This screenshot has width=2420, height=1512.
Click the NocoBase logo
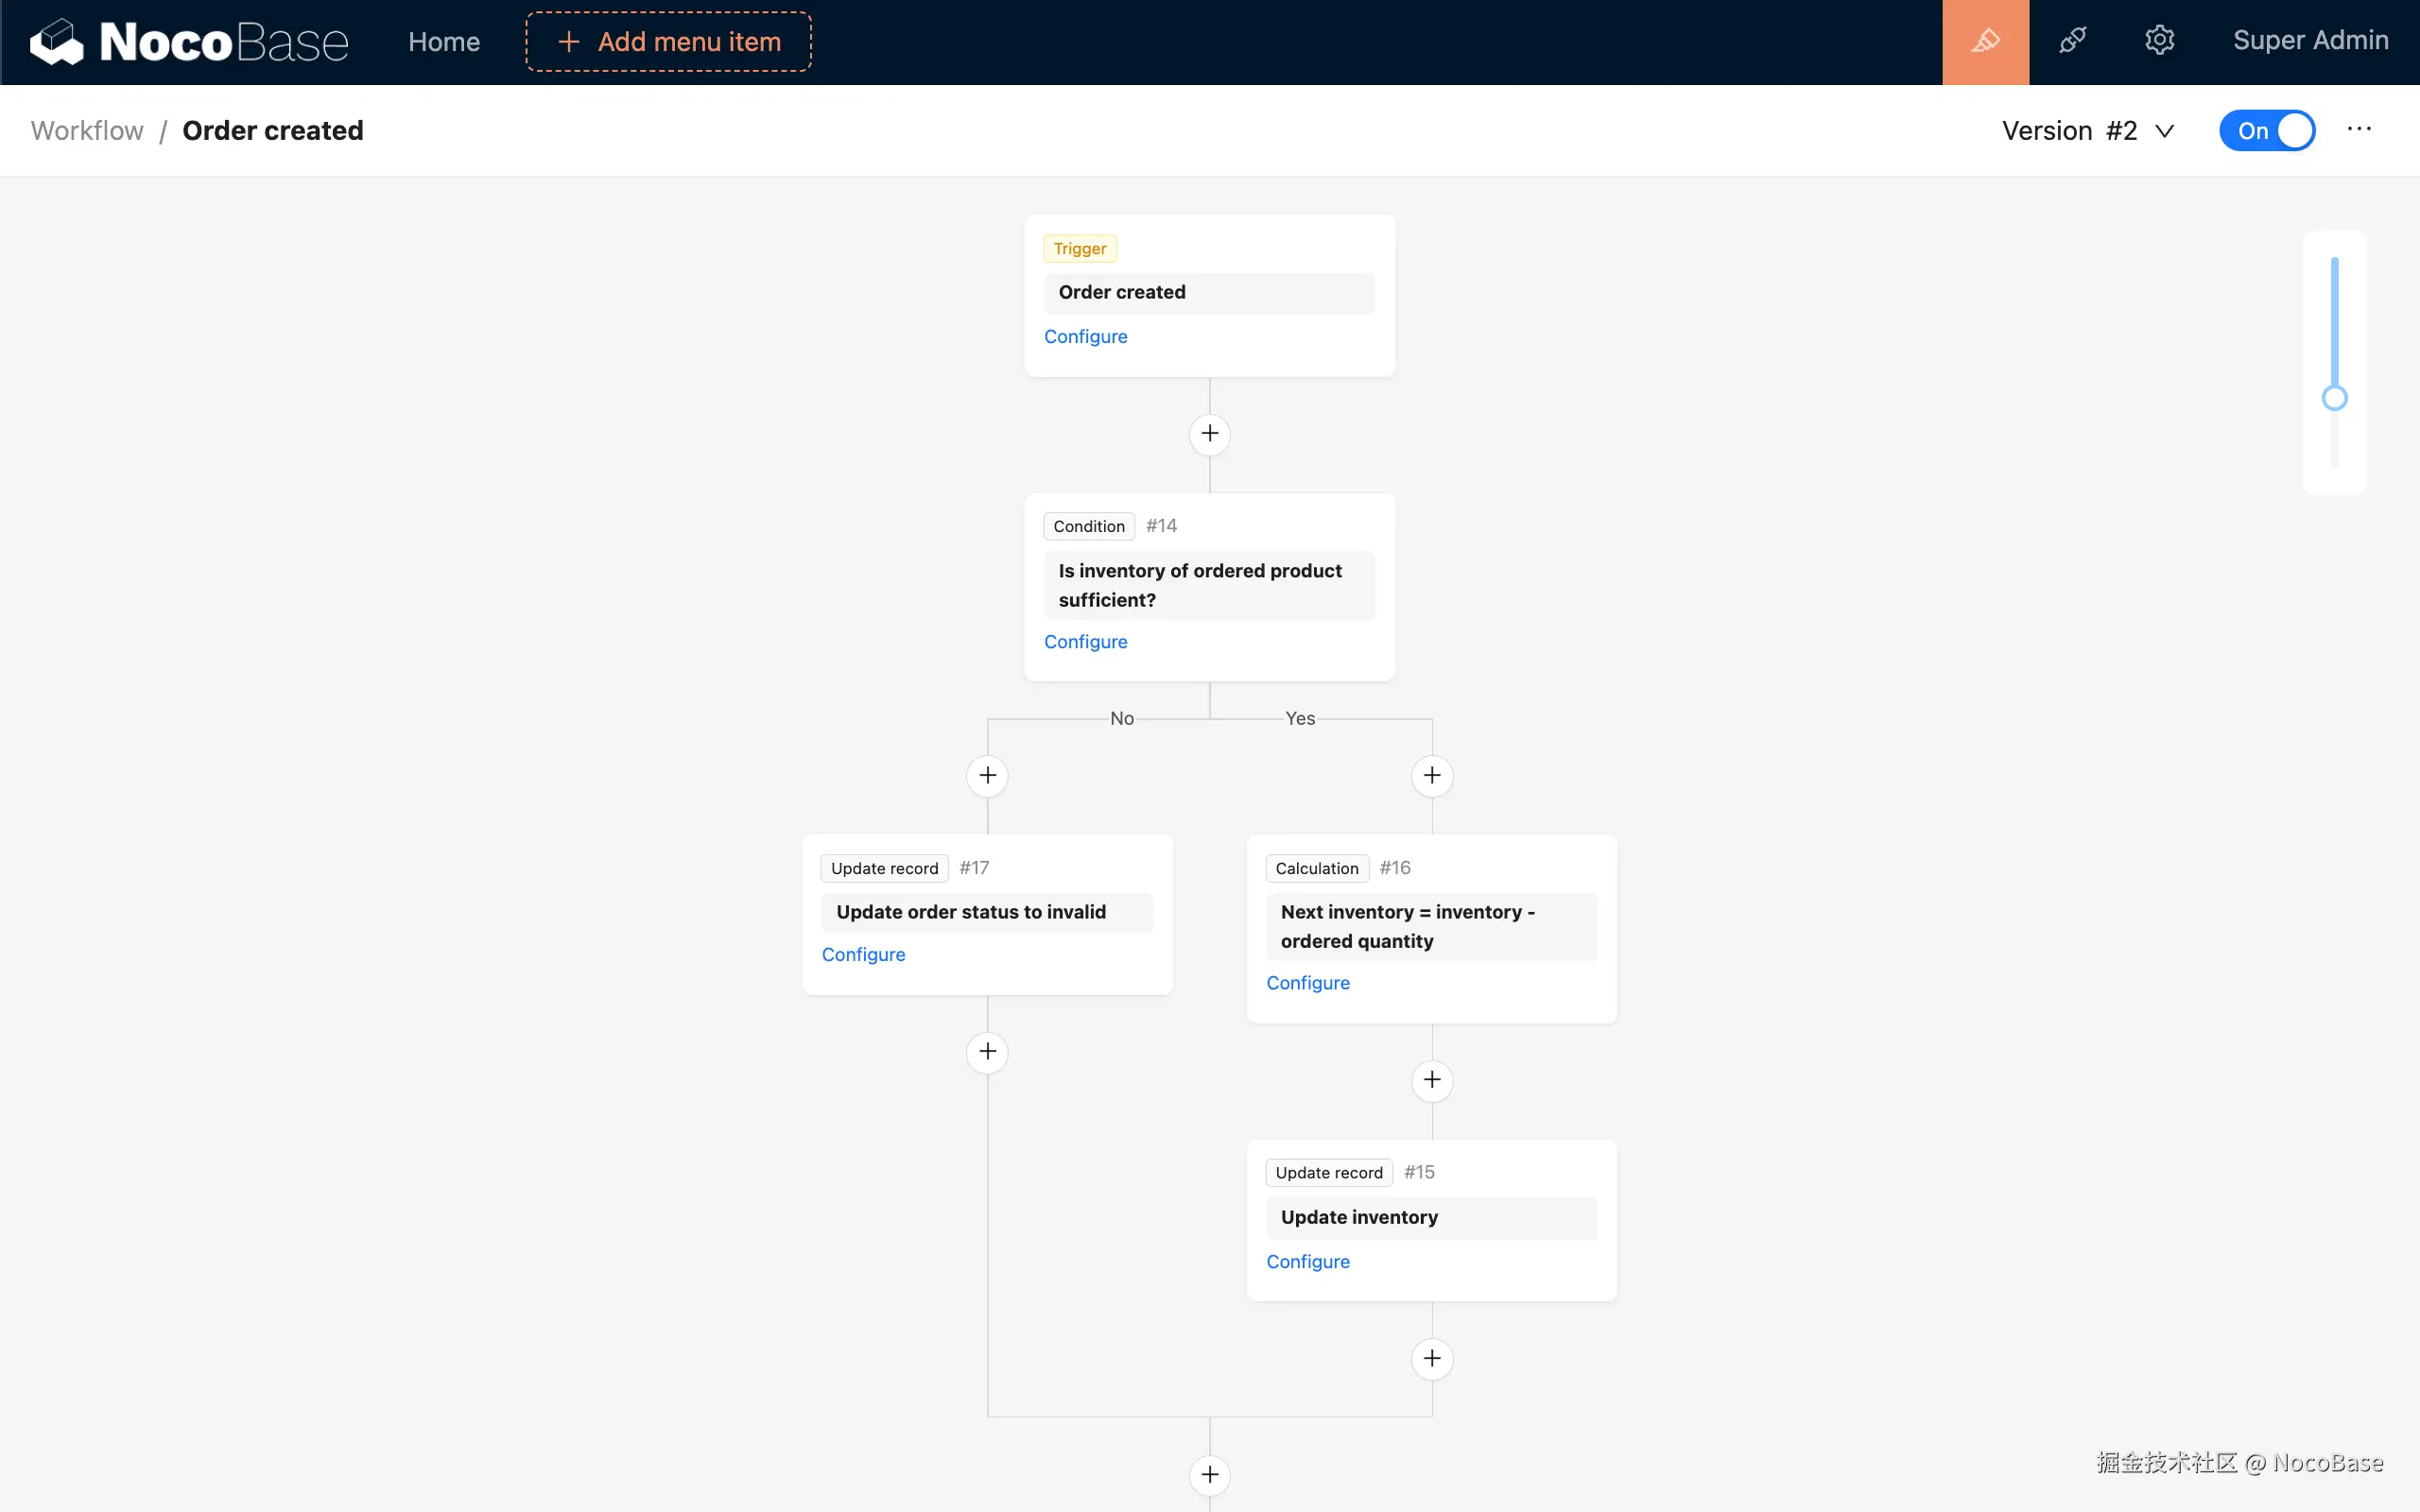[188, 41]
